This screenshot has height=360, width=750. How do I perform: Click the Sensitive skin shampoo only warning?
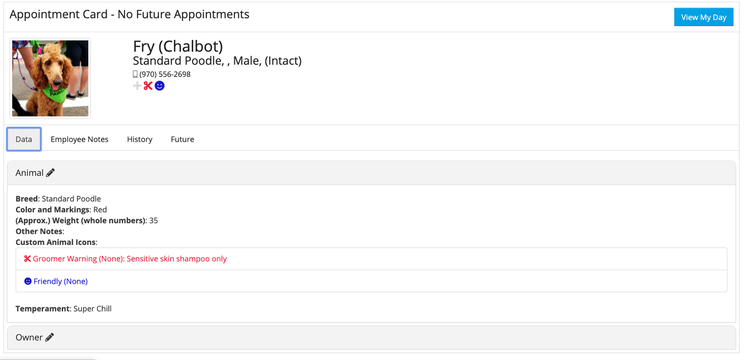tap(176, 259)
